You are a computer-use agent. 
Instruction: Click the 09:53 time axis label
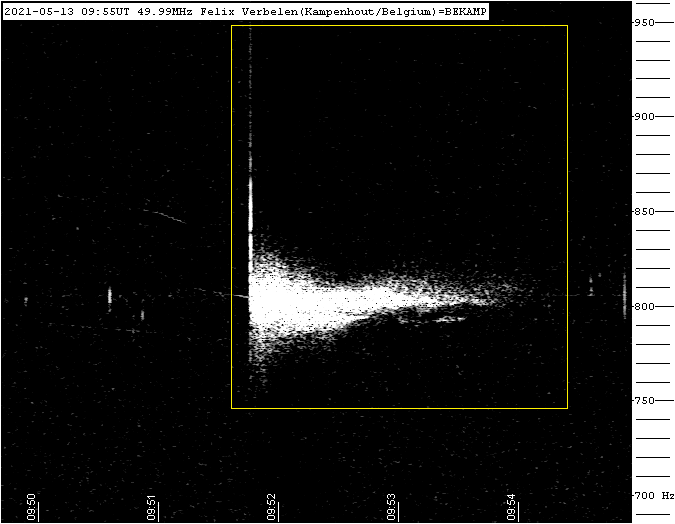coord(392,507)
